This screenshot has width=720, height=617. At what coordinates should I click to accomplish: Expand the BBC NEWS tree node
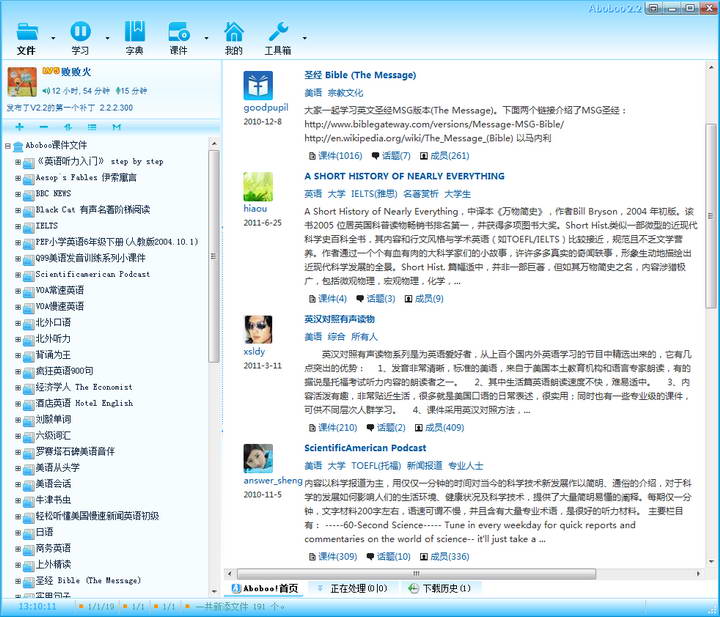pos(18,194)
